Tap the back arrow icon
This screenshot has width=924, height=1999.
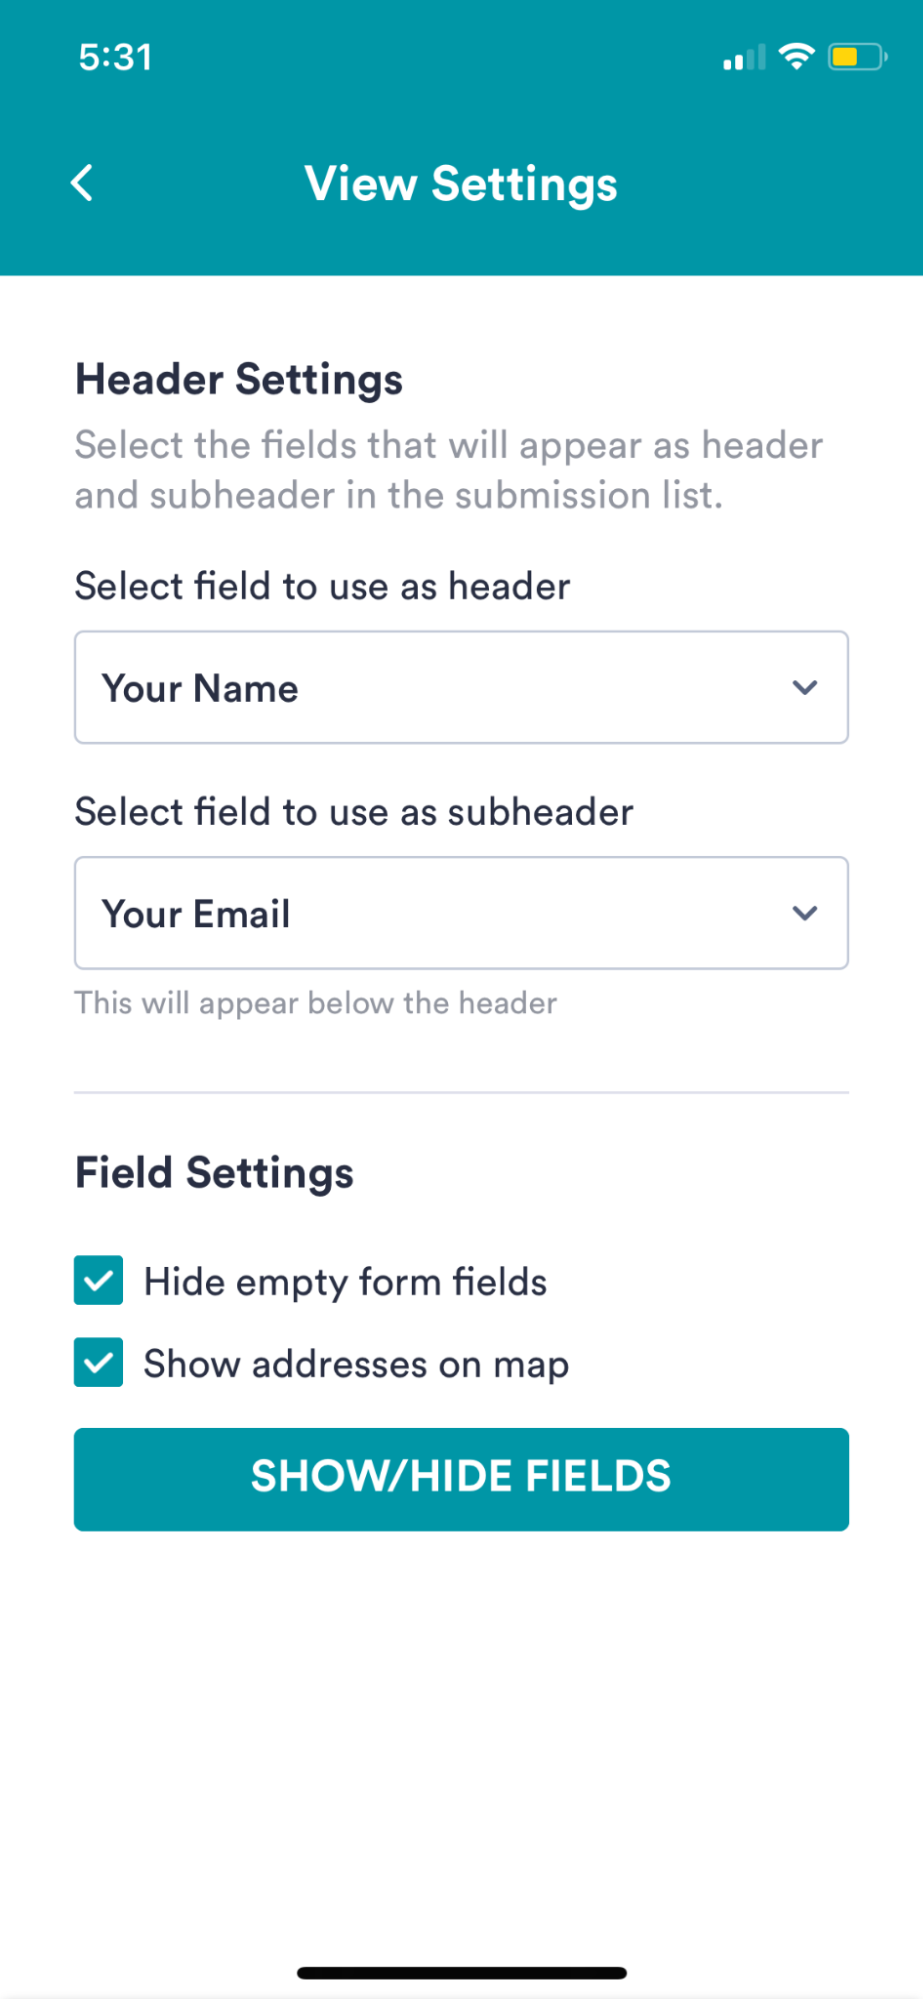click(83, 183)
